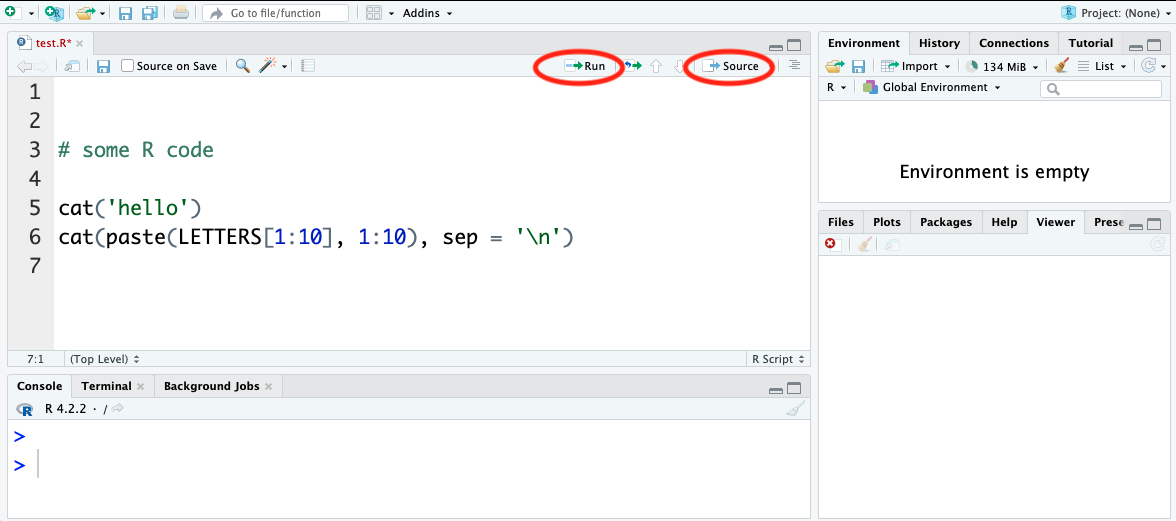Switch to the Packages tab
This screenshot has height=521, width=1176.
point(946,222)
